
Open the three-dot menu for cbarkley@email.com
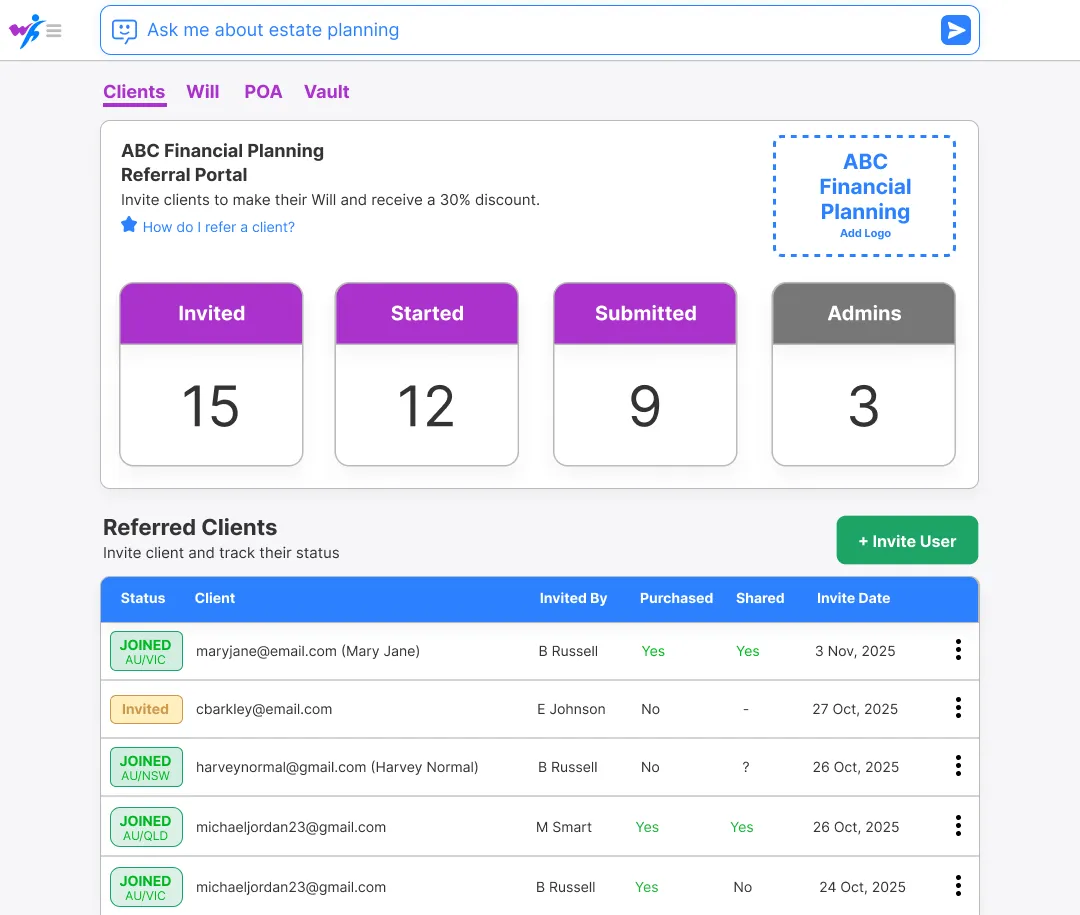[958, 709]
